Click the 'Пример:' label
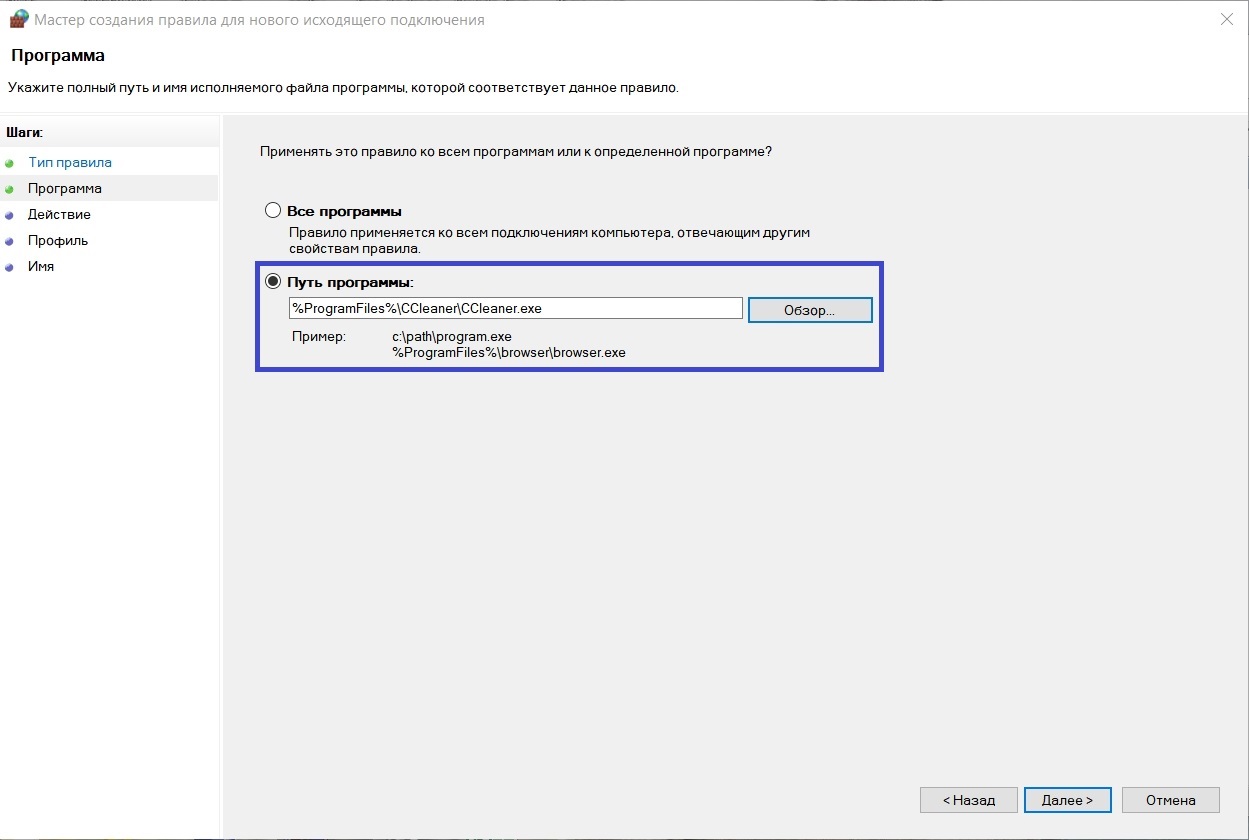Viewport: 1249px width, 840px height. [x=319, y=337]
